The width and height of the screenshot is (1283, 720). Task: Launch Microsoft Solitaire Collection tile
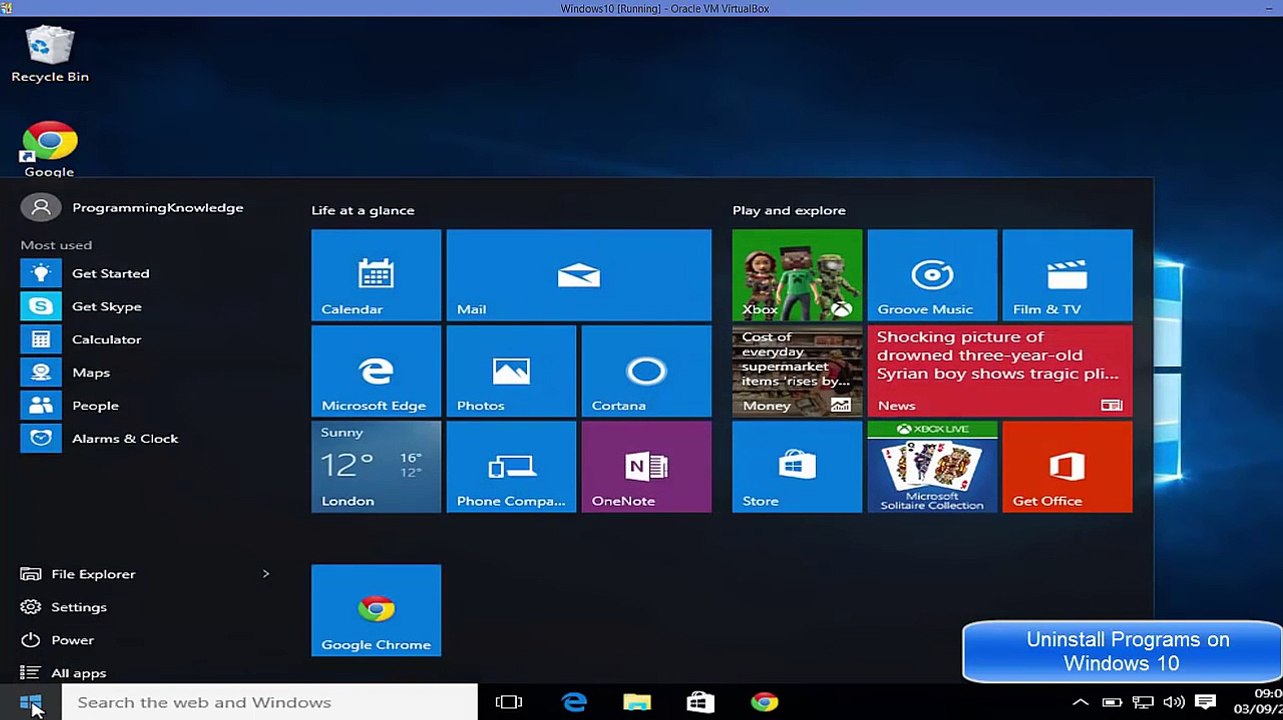click(x=932, y=467)
